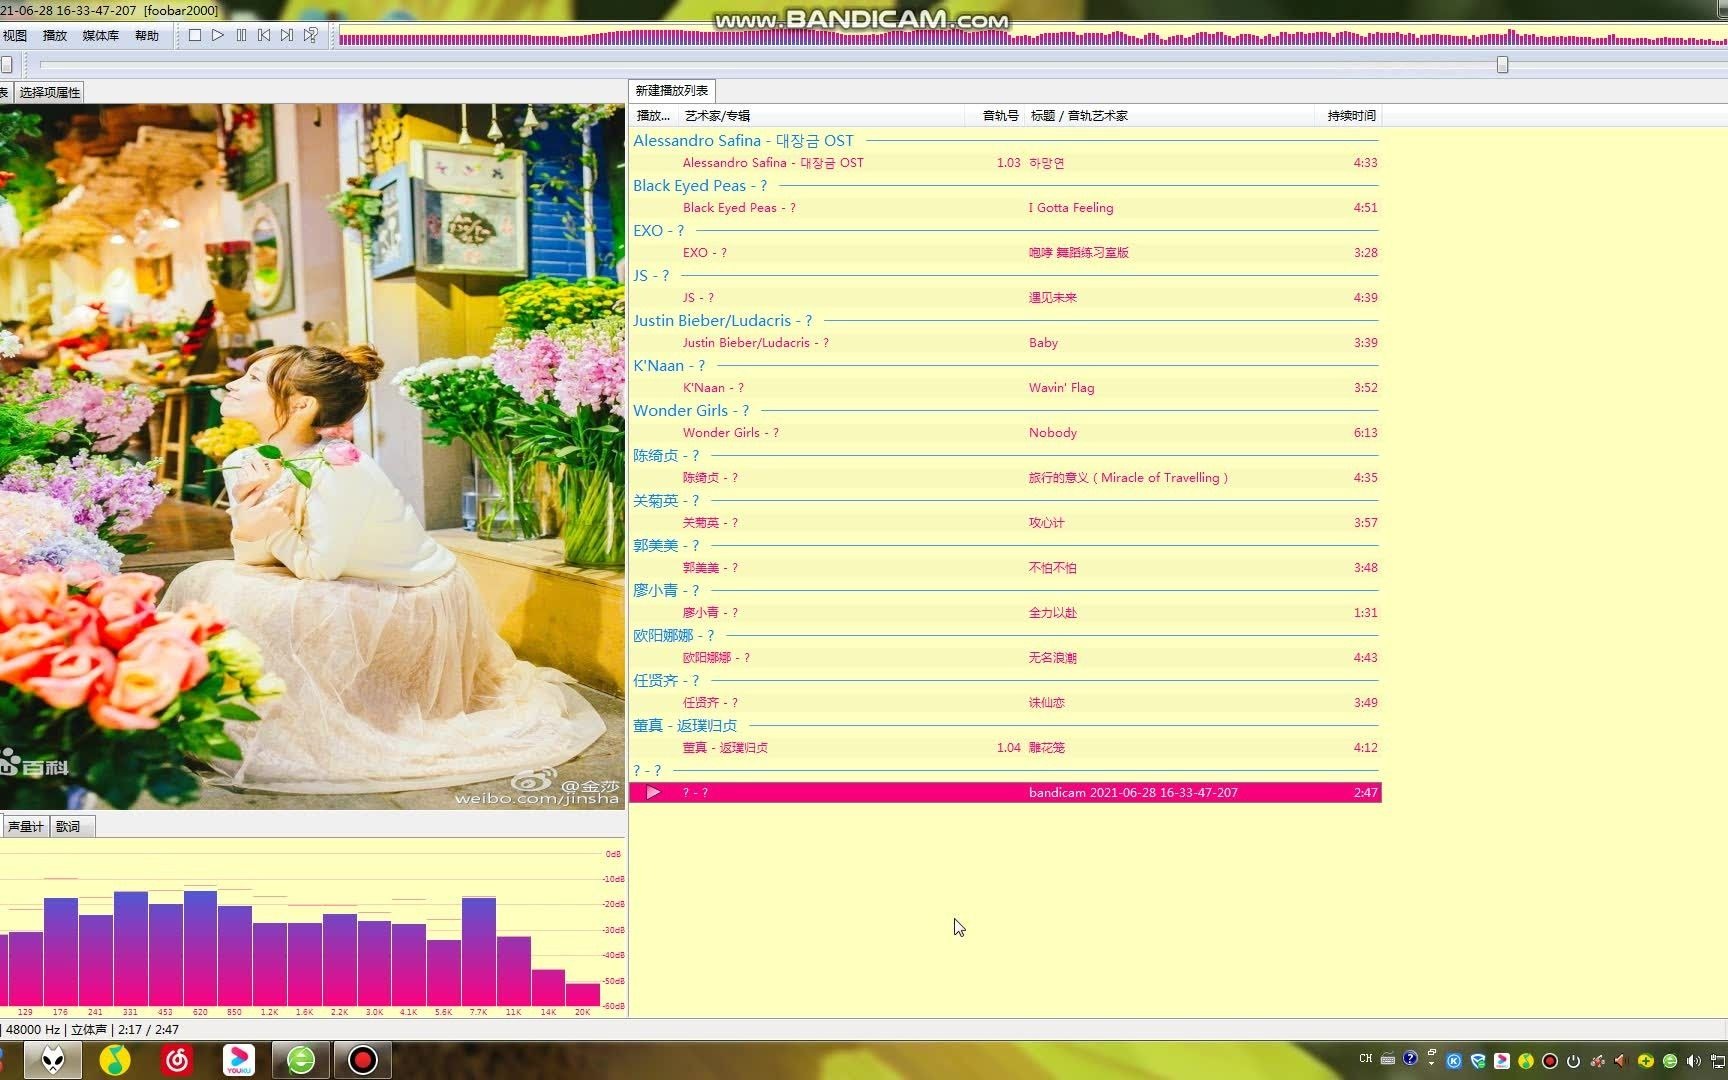Screen dimensions: 1728x1080
Task: Click the Stop playback button
Action: pyautogui.click(x=195, y=35)
